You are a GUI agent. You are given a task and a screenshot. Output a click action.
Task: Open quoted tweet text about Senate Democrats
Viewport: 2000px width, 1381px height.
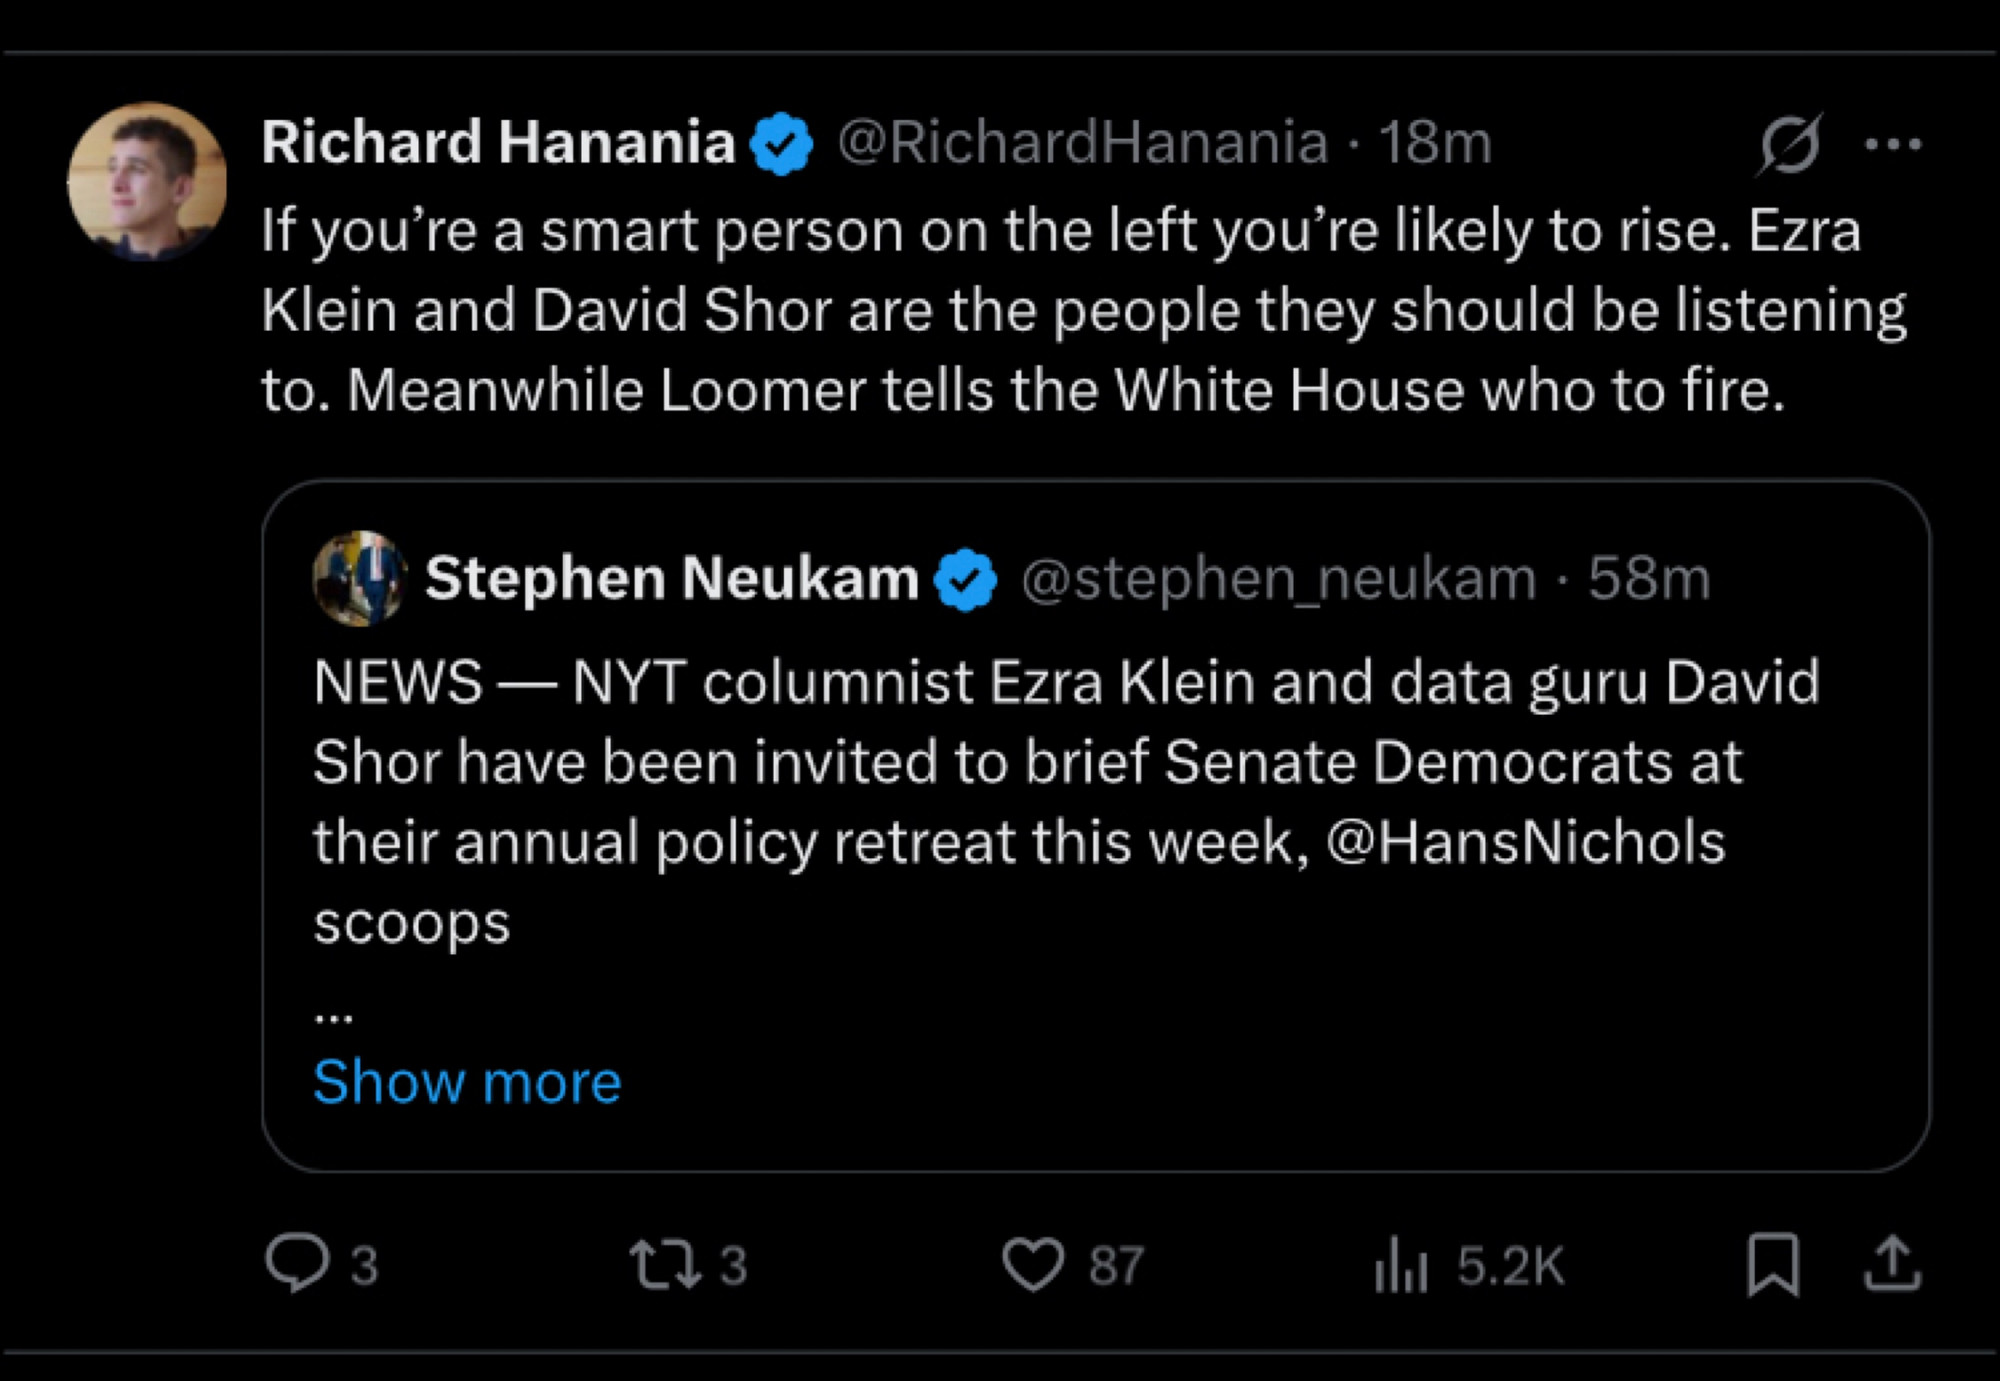(1067, 801)
